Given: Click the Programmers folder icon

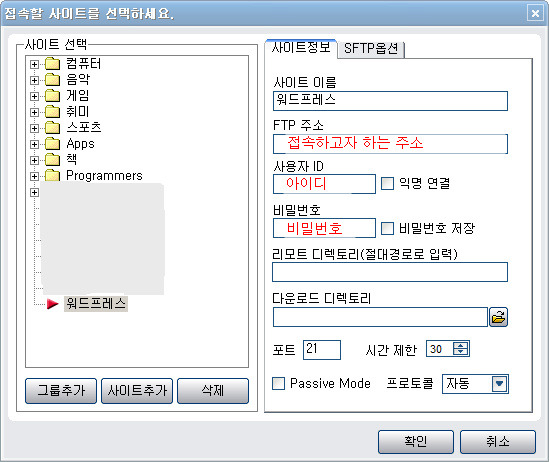Looking at the screenshot, I should coord(53,175).
